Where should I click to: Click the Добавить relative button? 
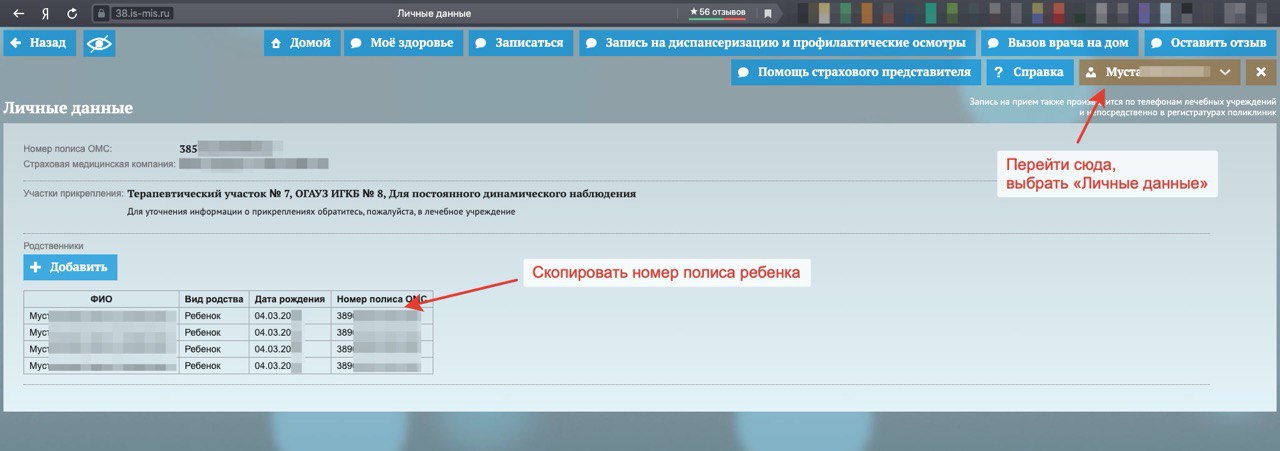click(x=70, y=267)
